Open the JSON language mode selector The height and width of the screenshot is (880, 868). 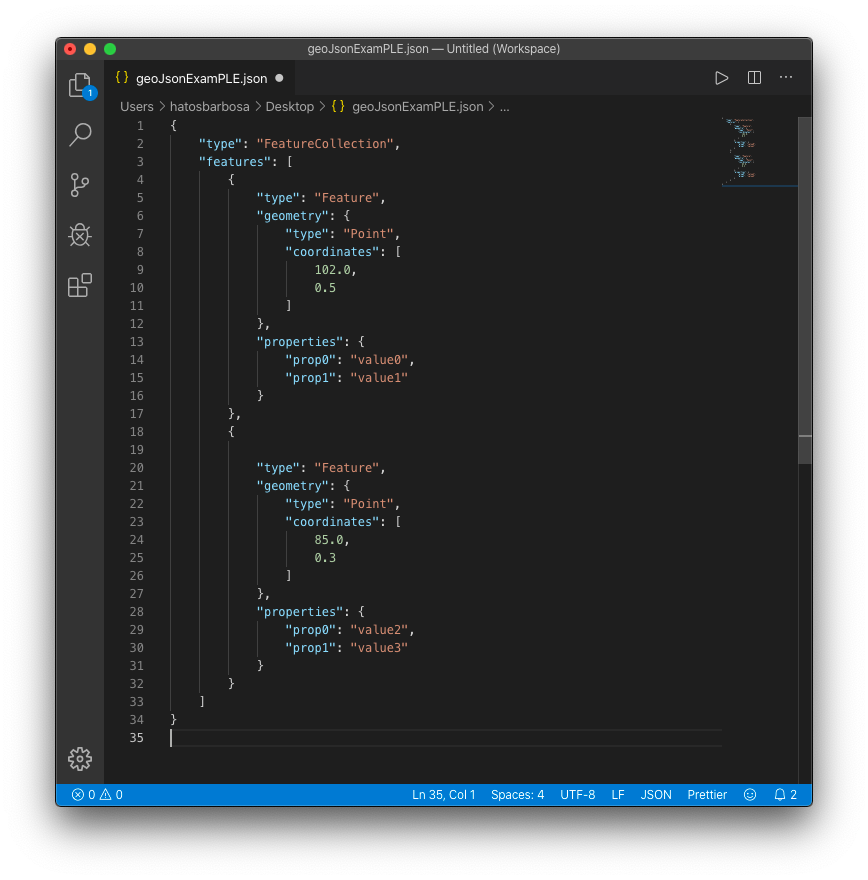pyautogui.click(x=655, y=794)
